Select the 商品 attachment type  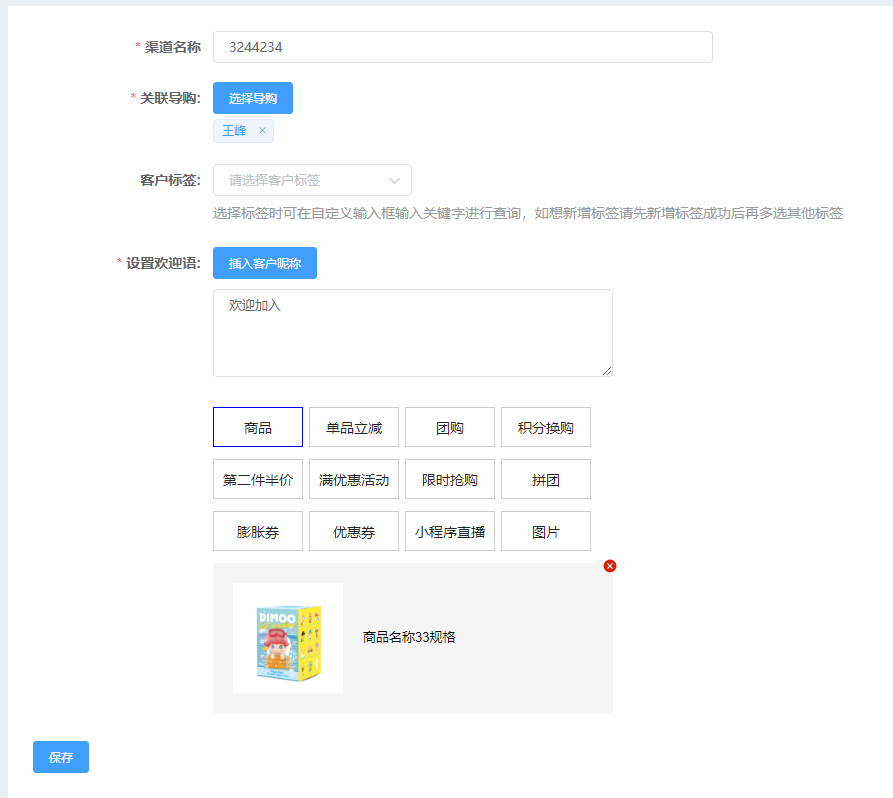point(257,427)
